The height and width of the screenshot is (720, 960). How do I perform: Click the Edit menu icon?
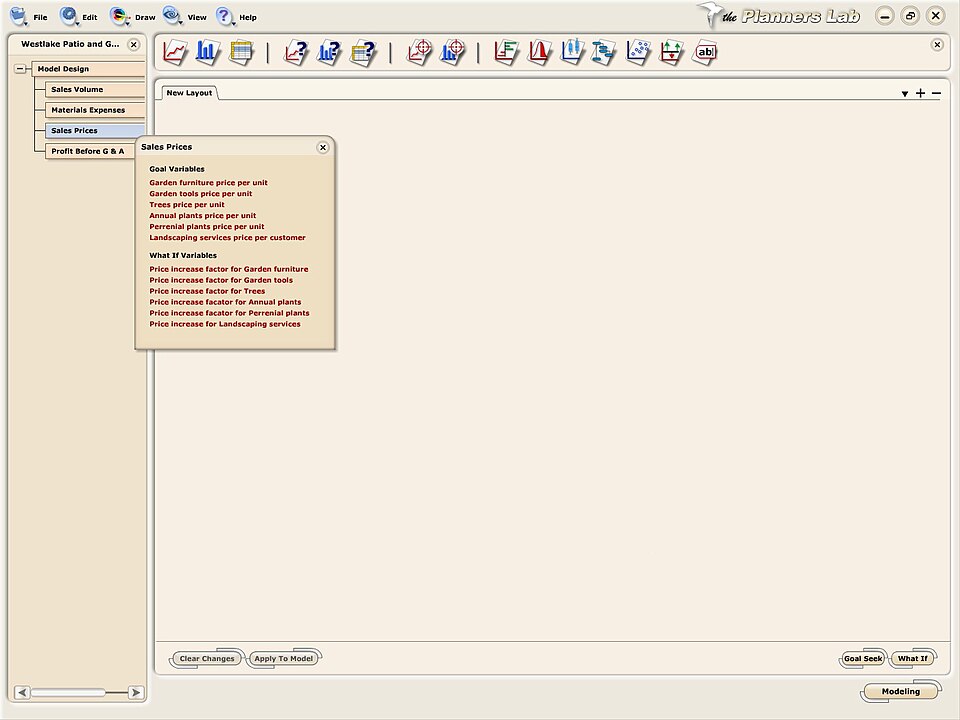click(69, 16)
